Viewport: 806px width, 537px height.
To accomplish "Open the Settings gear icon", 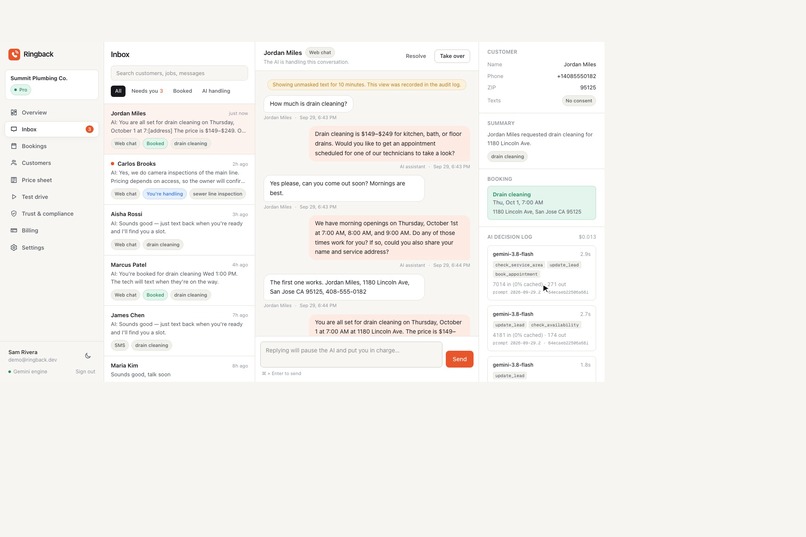I will point(14,248).
